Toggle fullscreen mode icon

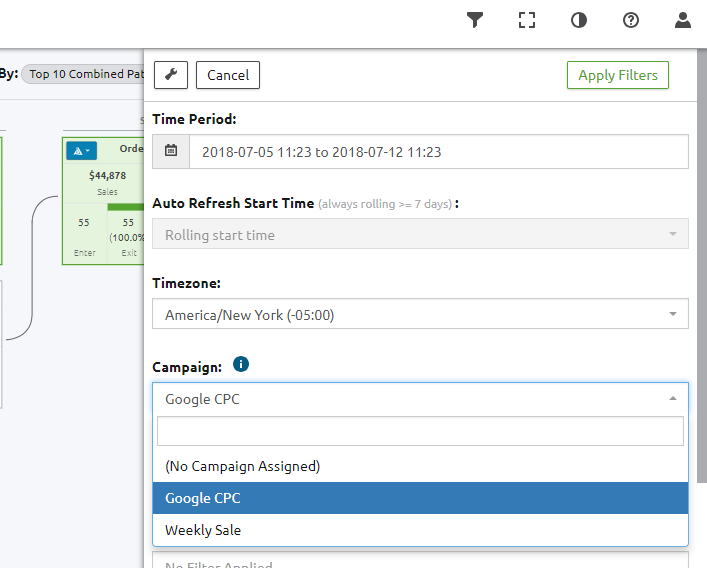[x=527, y=20]
